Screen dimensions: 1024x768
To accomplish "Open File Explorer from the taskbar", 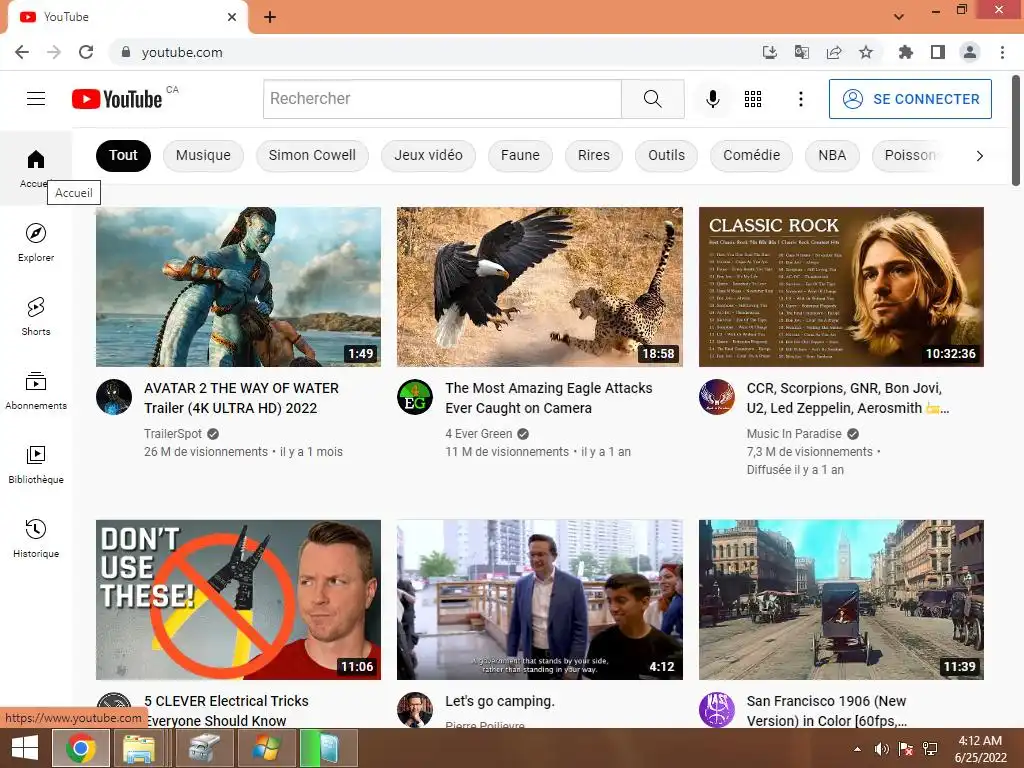I will click(139, 748).
